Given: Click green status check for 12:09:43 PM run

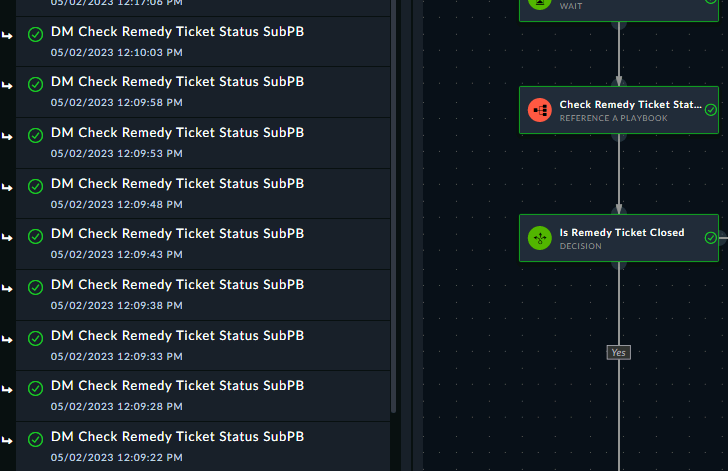Looking at the screenshot, I should (x=36, y=236).
